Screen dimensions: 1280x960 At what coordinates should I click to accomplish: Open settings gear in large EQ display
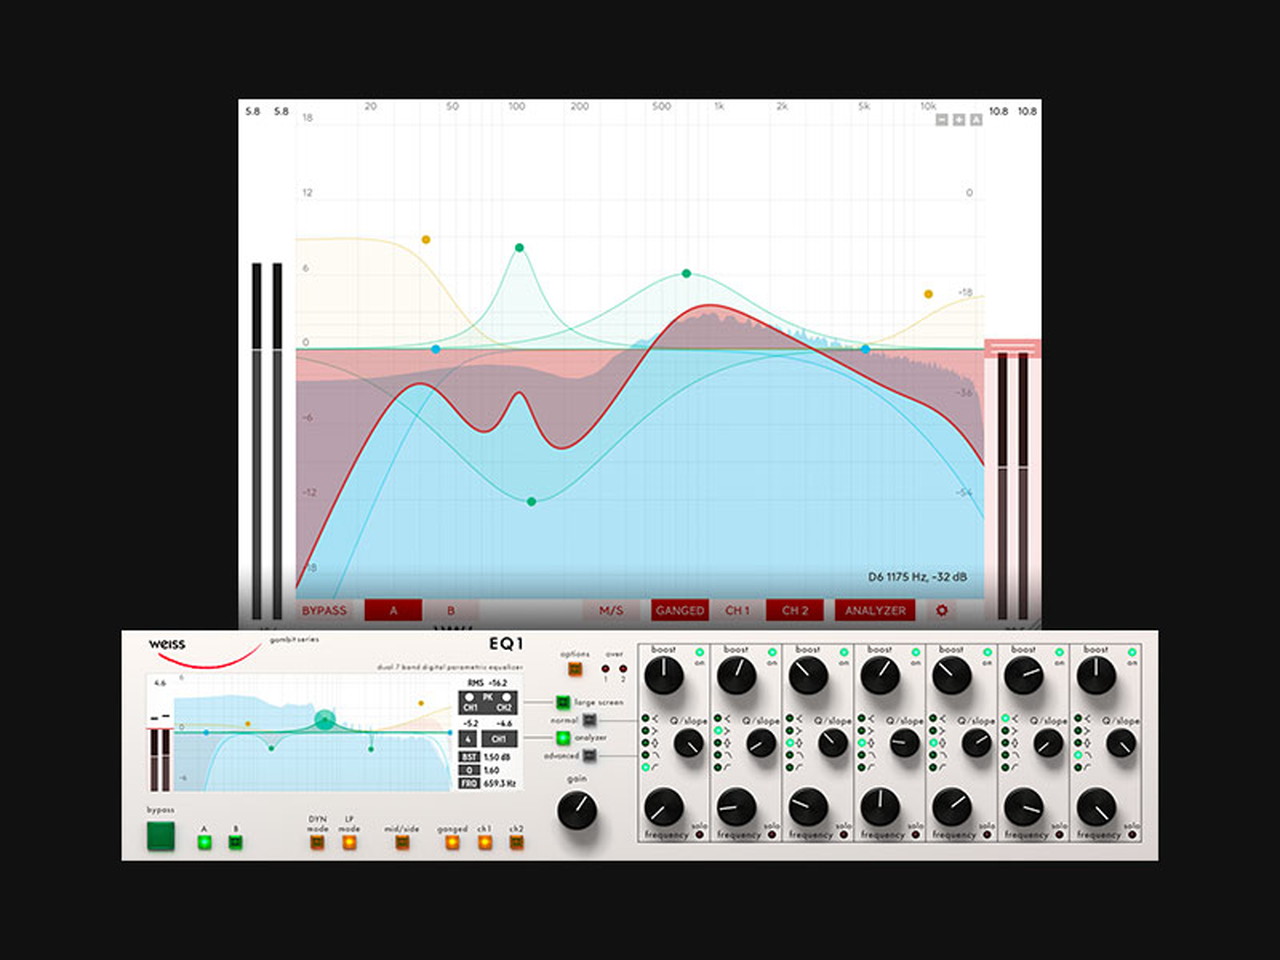(941, 610)
